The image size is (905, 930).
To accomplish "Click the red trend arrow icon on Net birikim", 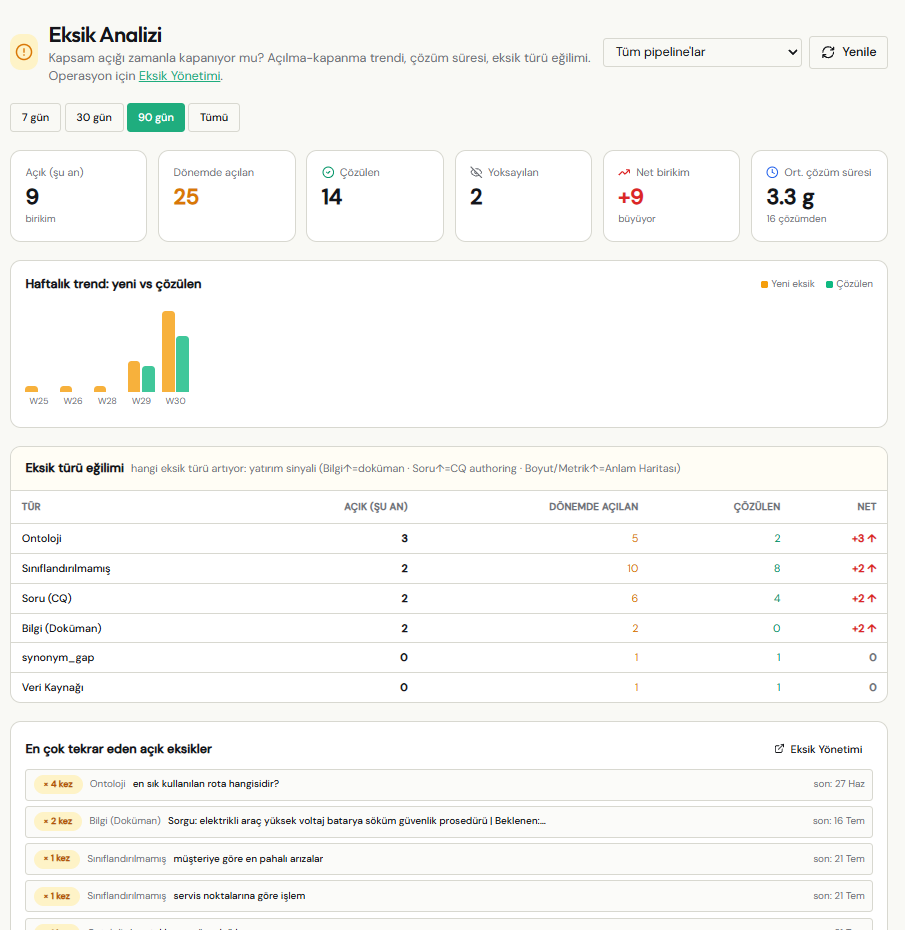I will [624, 172].
